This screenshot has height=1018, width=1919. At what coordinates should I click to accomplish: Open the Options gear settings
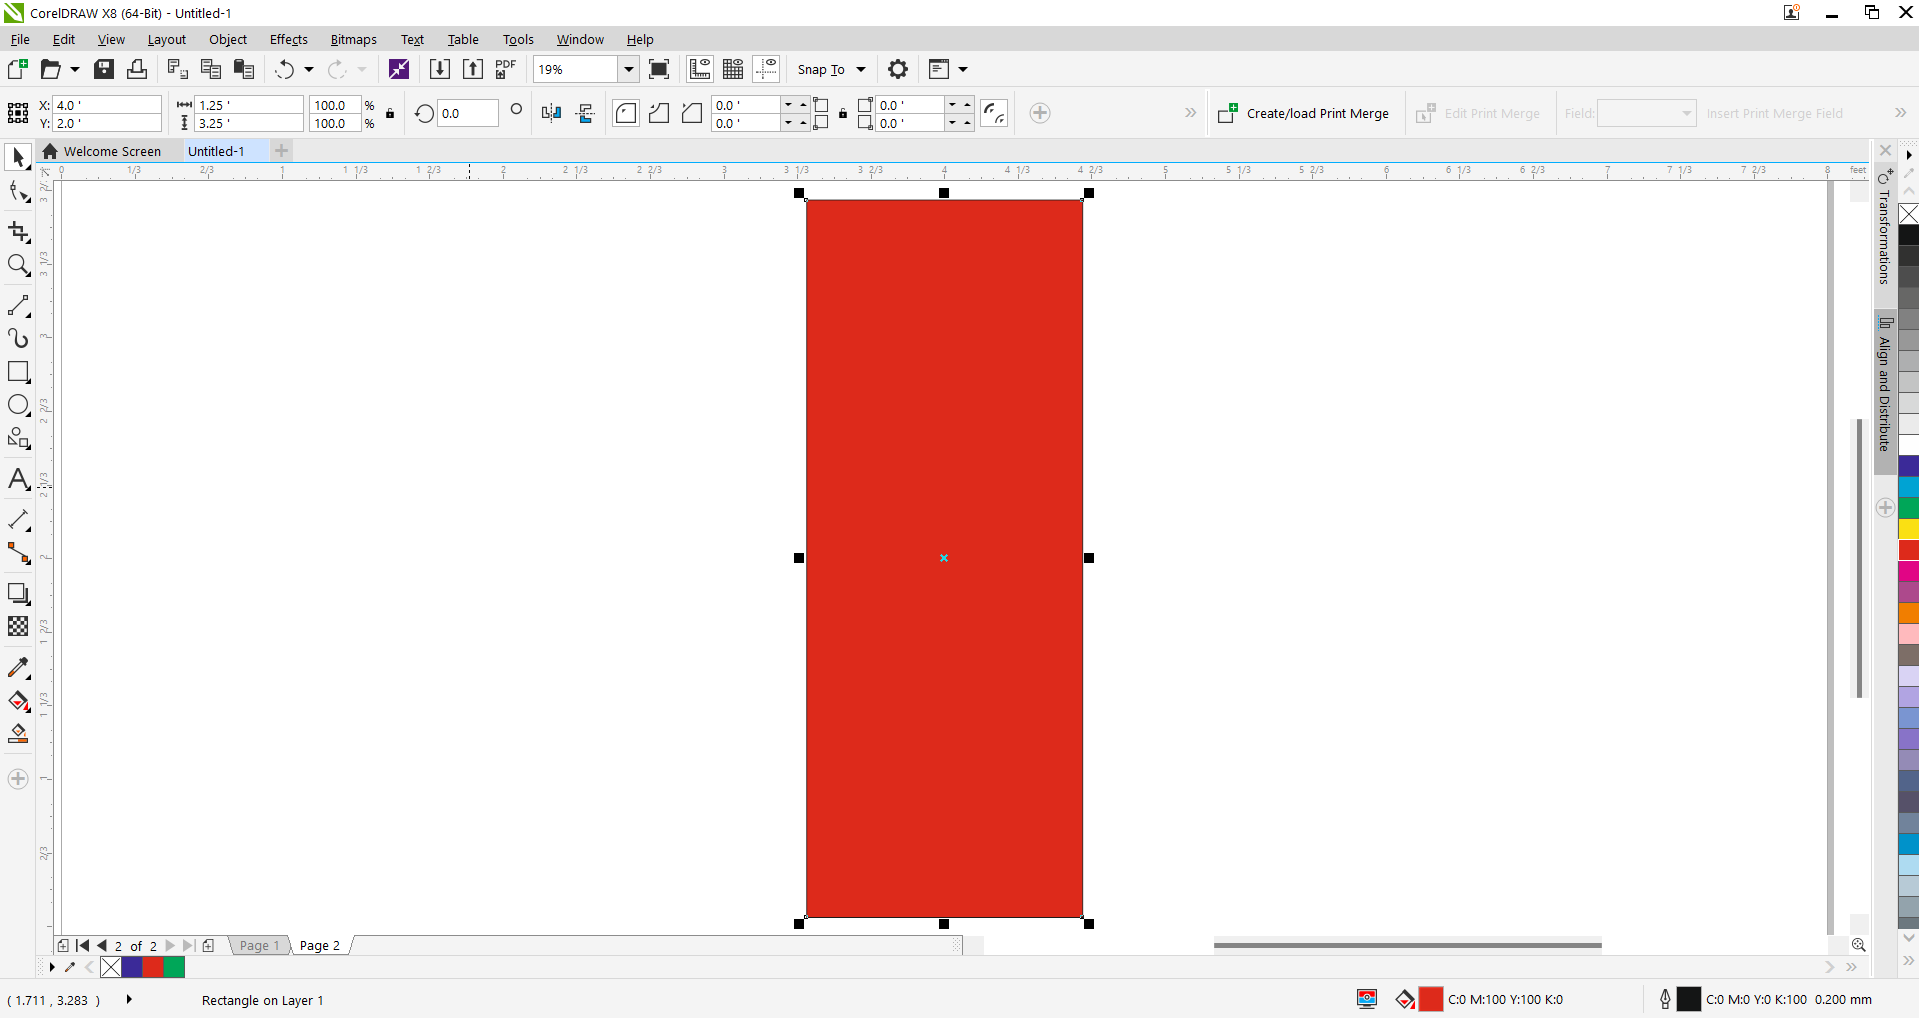[898, 69]
